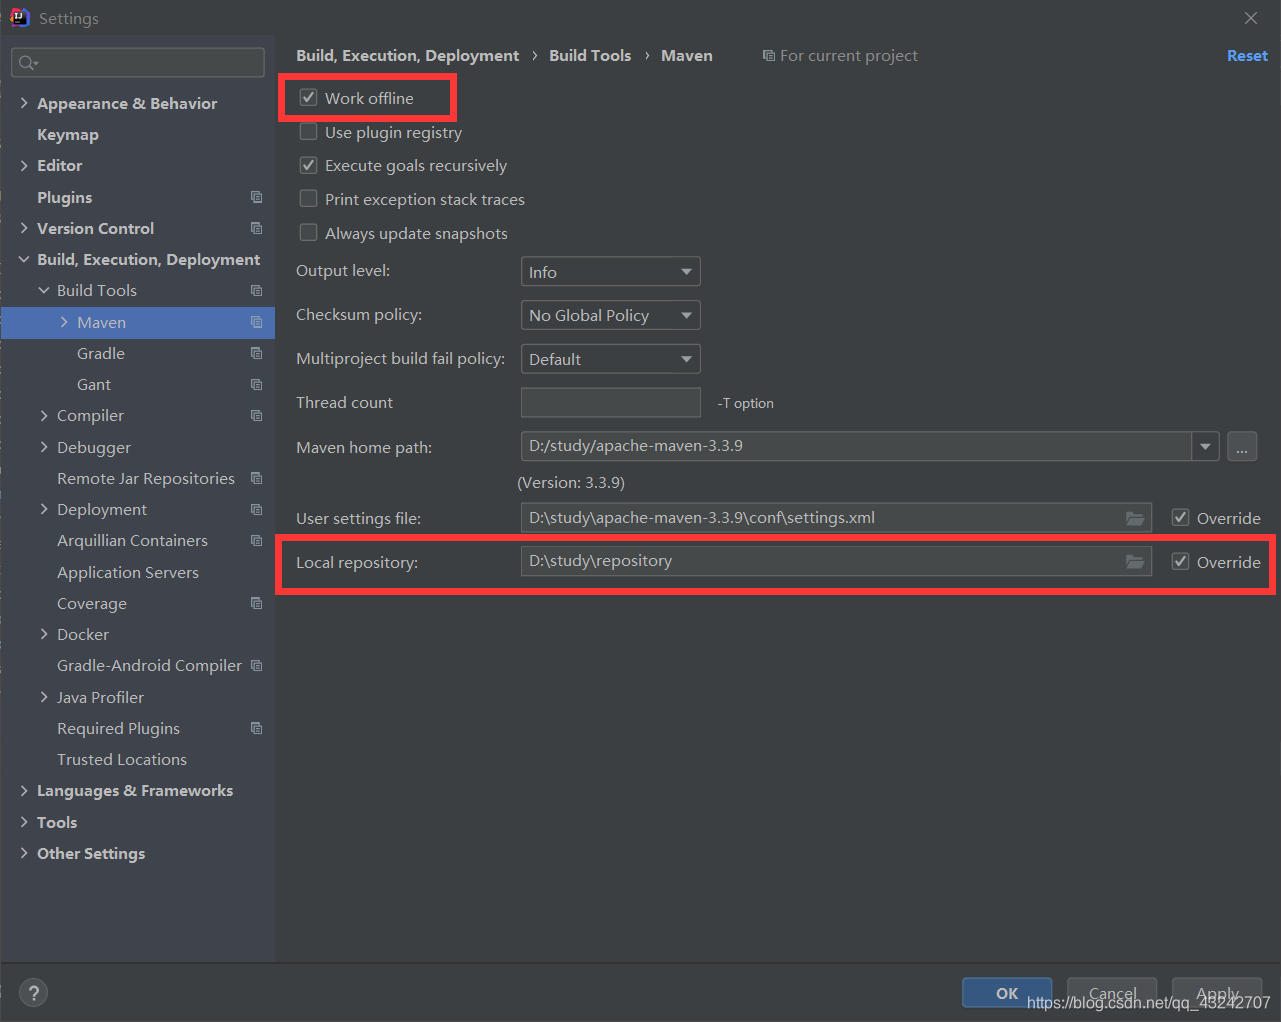
Task: Expand the Maven tree node
Action: [x=64, y=322]
